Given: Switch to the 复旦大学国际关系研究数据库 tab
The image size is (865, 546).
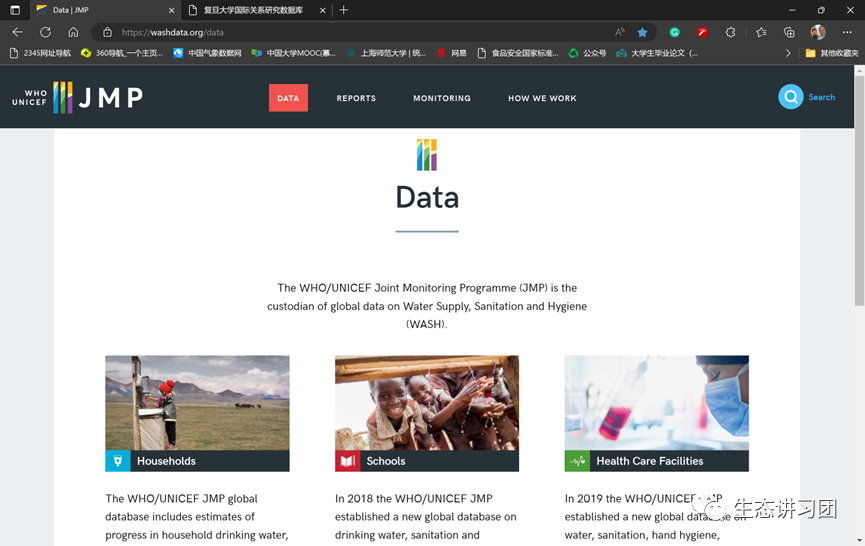Looking at the screenshot, I should 256,10.
